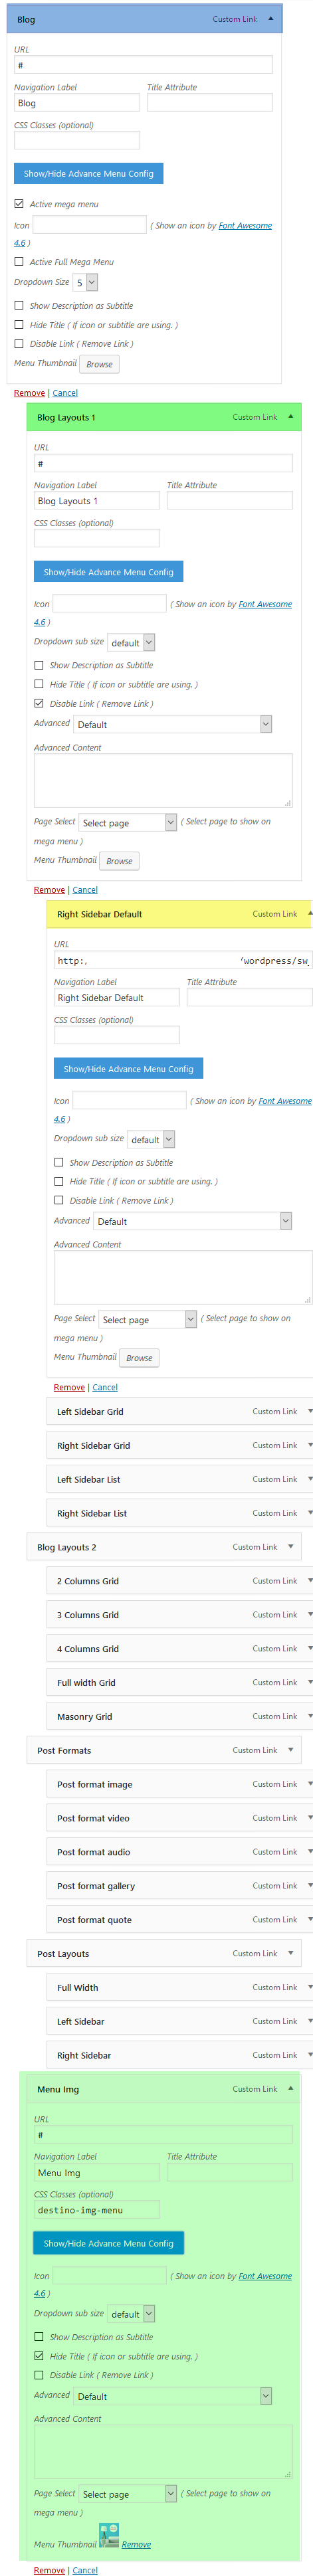Open Select page dropdown in Menu Img

[128, 2493]
